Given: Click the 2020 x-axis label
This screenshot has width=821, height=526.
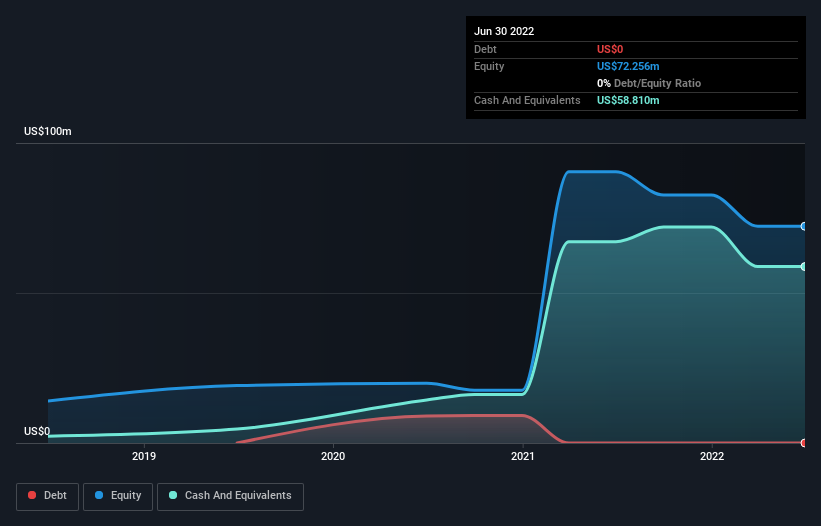Looking at the screenshot, I should point(333,456).
